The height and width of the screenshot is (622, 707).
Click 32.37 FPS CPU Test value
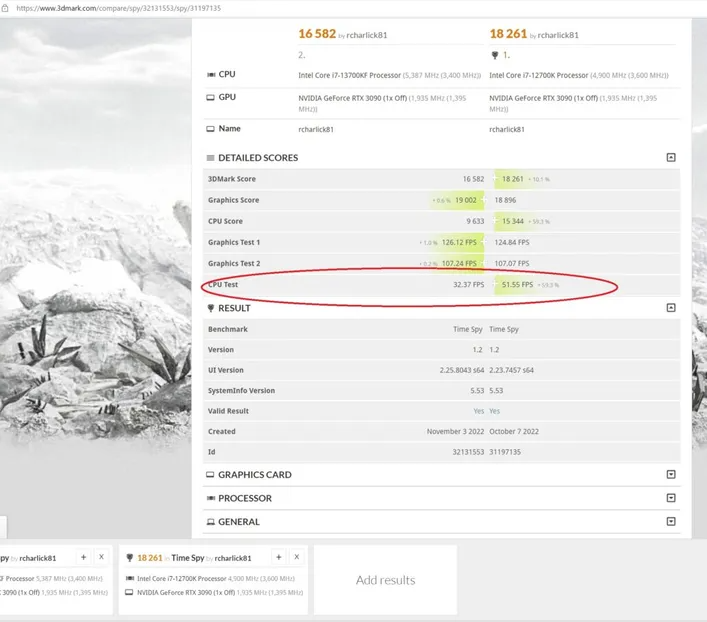468,285
